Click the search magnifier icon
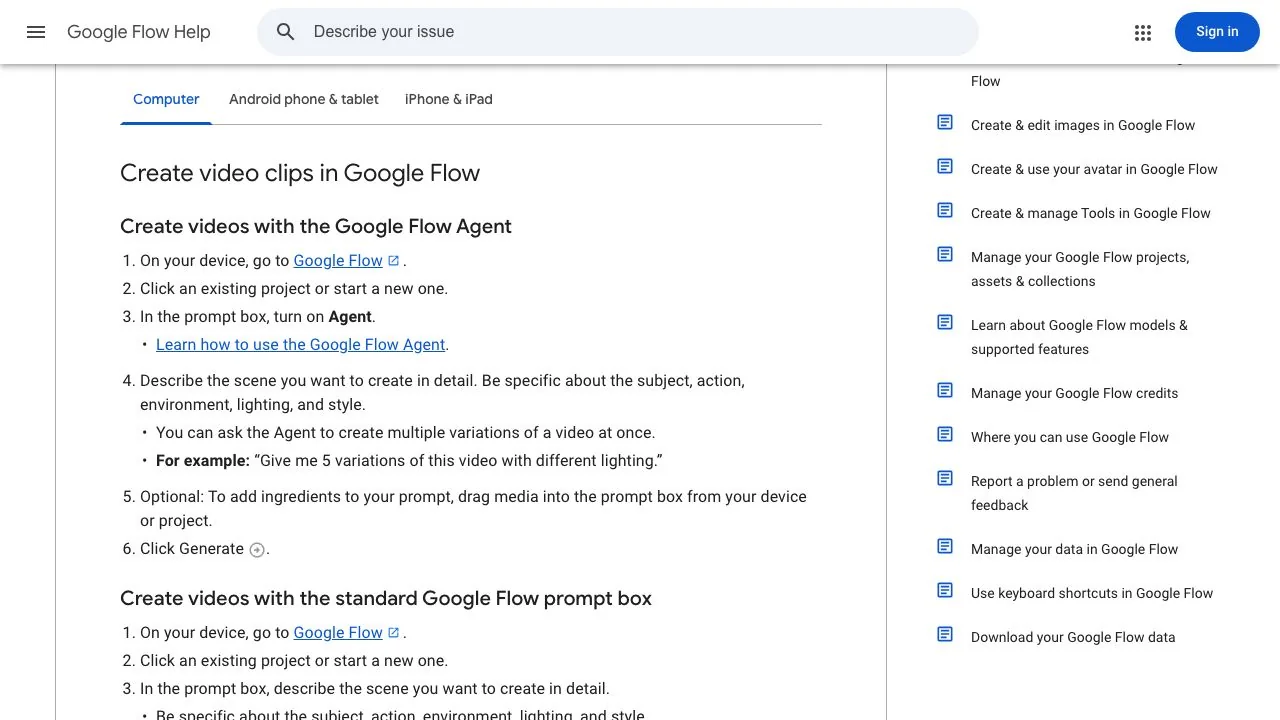 point(286,32)
